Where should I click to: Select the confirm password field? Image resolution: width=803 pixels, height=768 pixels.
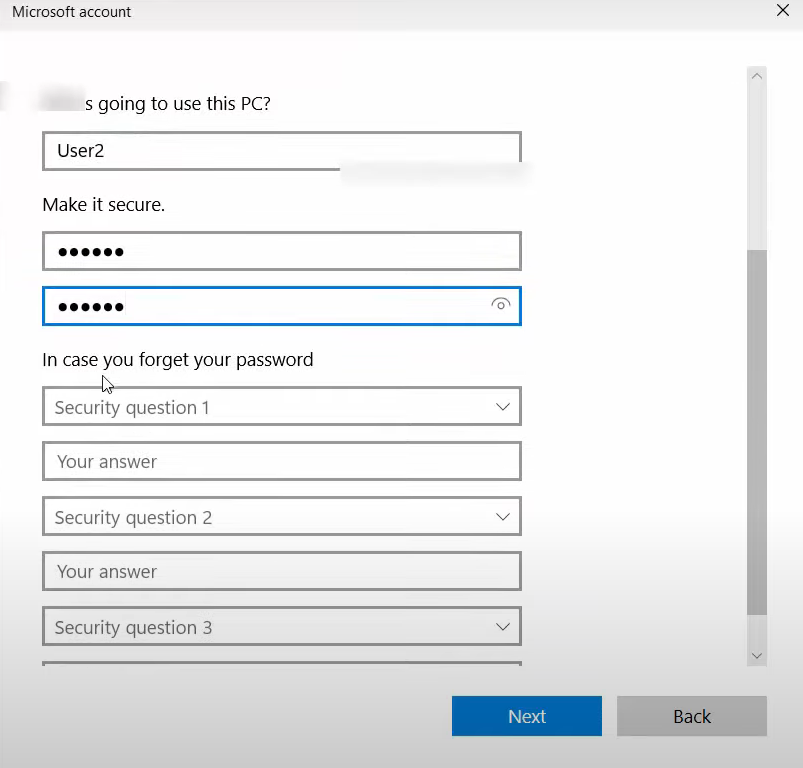[260, 306]
